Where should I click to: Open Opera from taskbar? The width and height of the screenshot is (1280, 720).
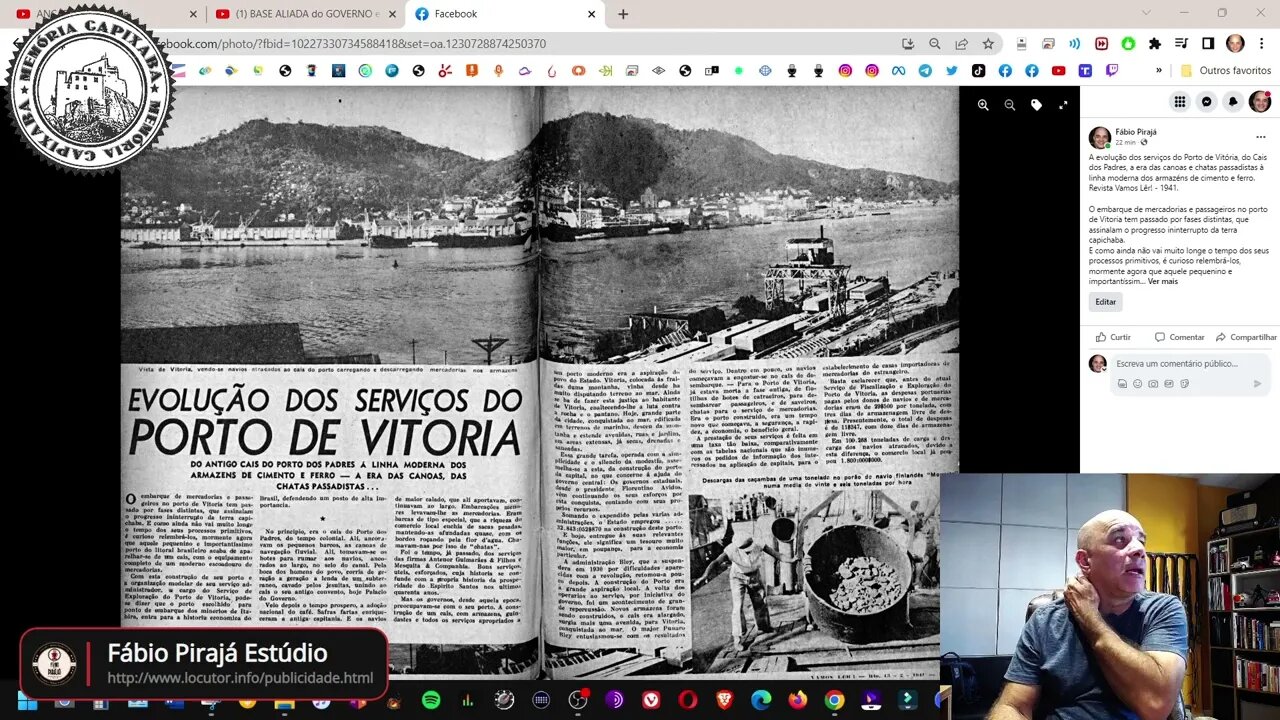click(687, 700)
